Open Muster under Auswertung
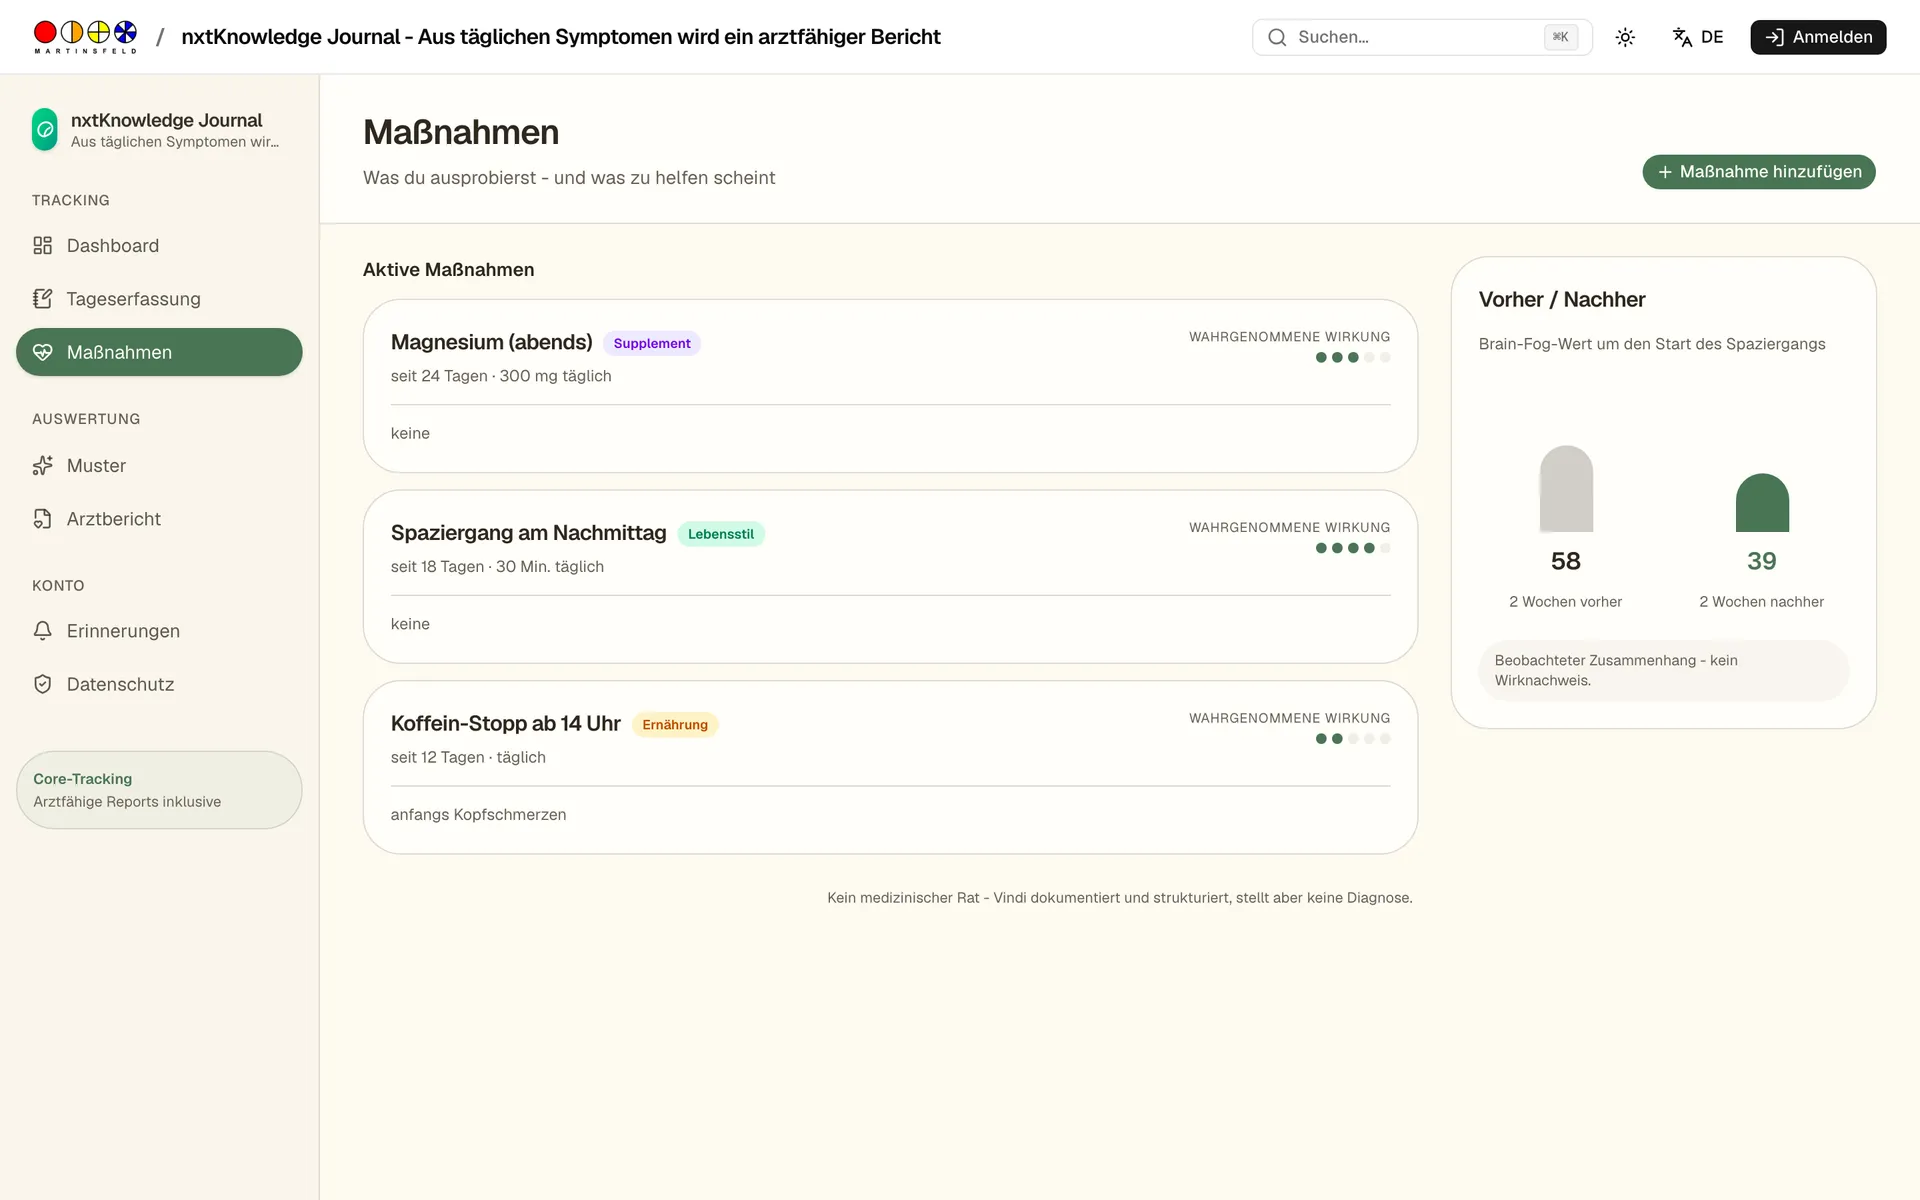The width and height of the screenshot is (1920, 1200). [x=159, y=466]
